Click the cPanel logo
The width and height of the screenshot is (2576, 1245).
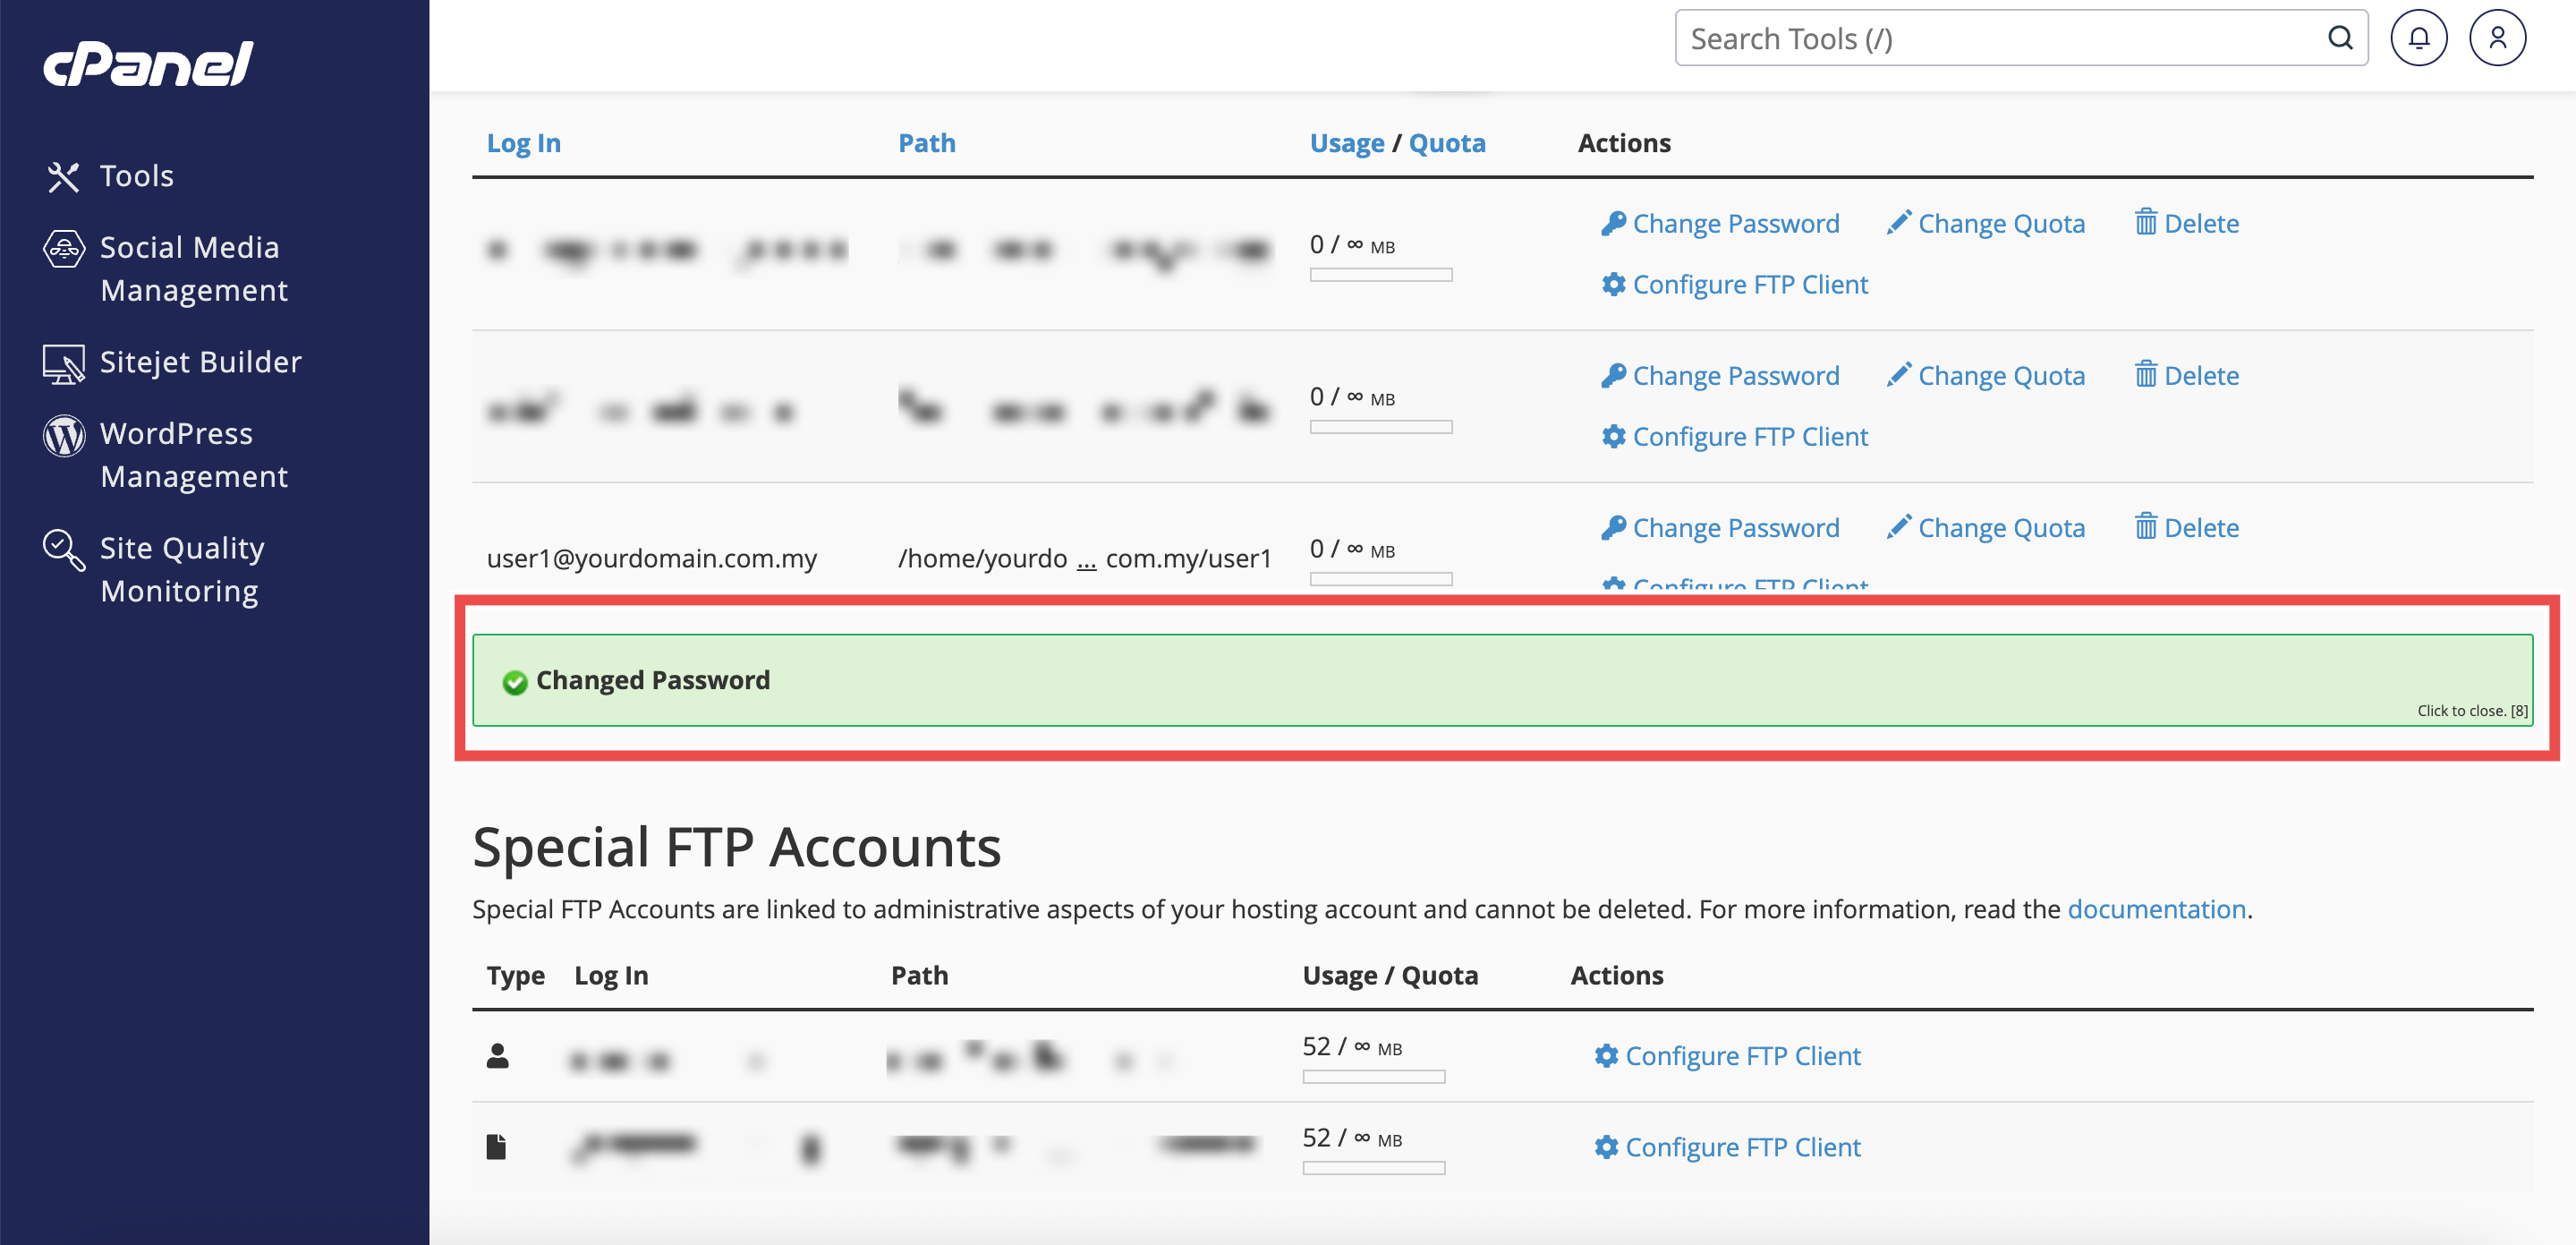click(148, 64)
